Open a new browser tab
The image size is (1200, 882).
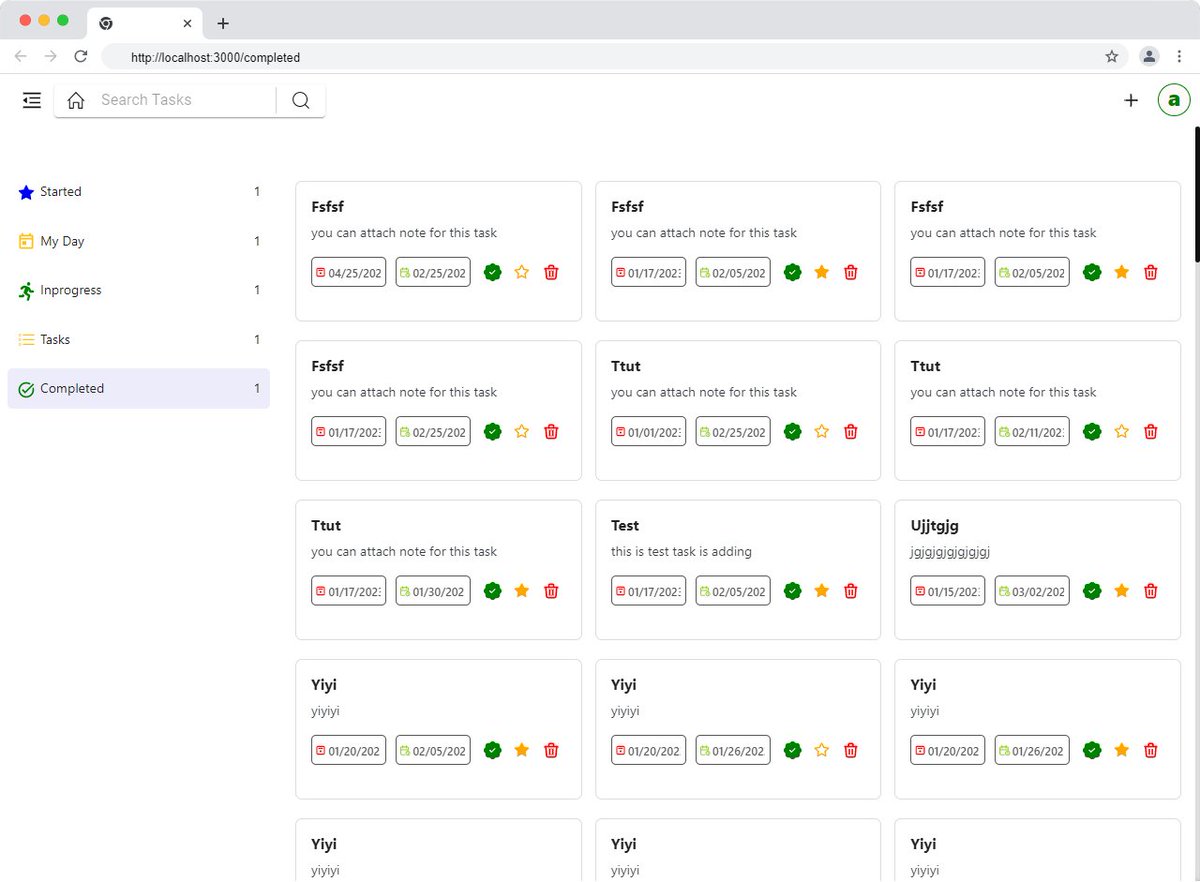pyautogui.click(x=223, y=23)
